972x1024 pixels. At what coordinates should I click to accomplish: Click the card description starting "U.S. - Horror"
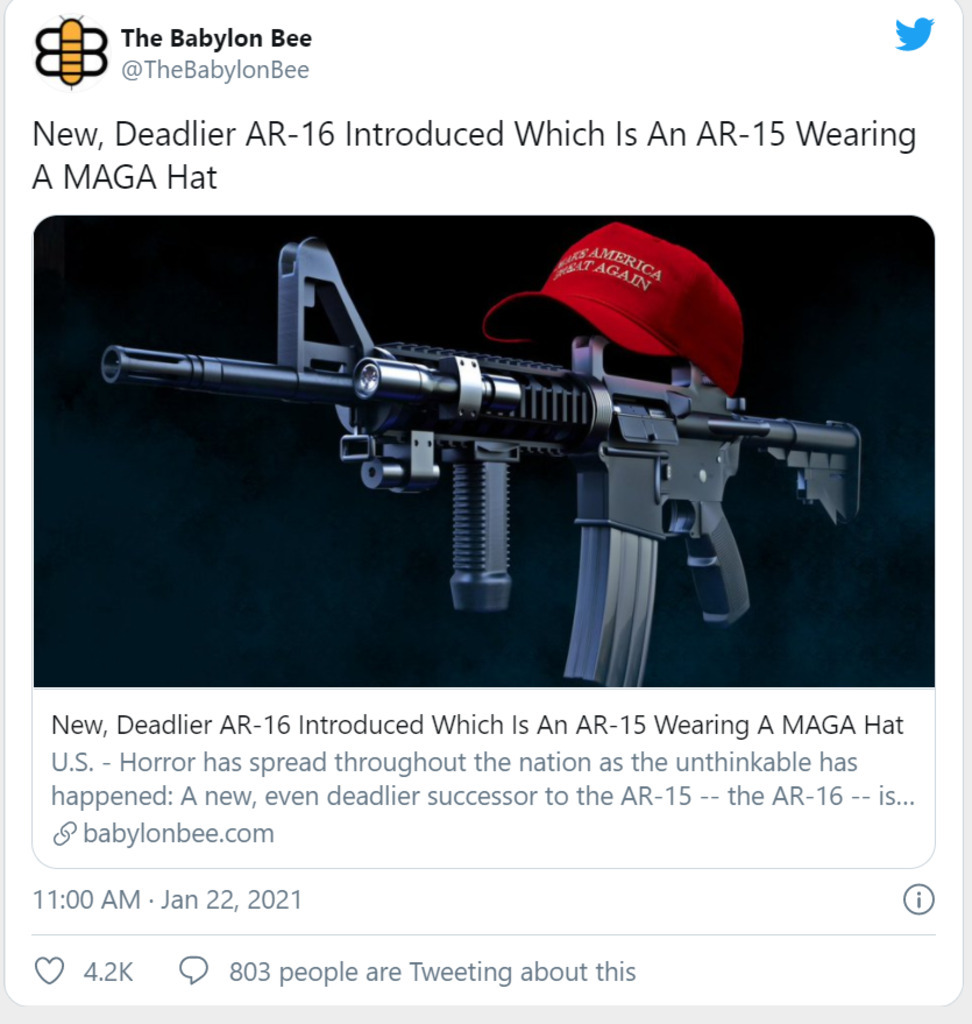point(483,779)
